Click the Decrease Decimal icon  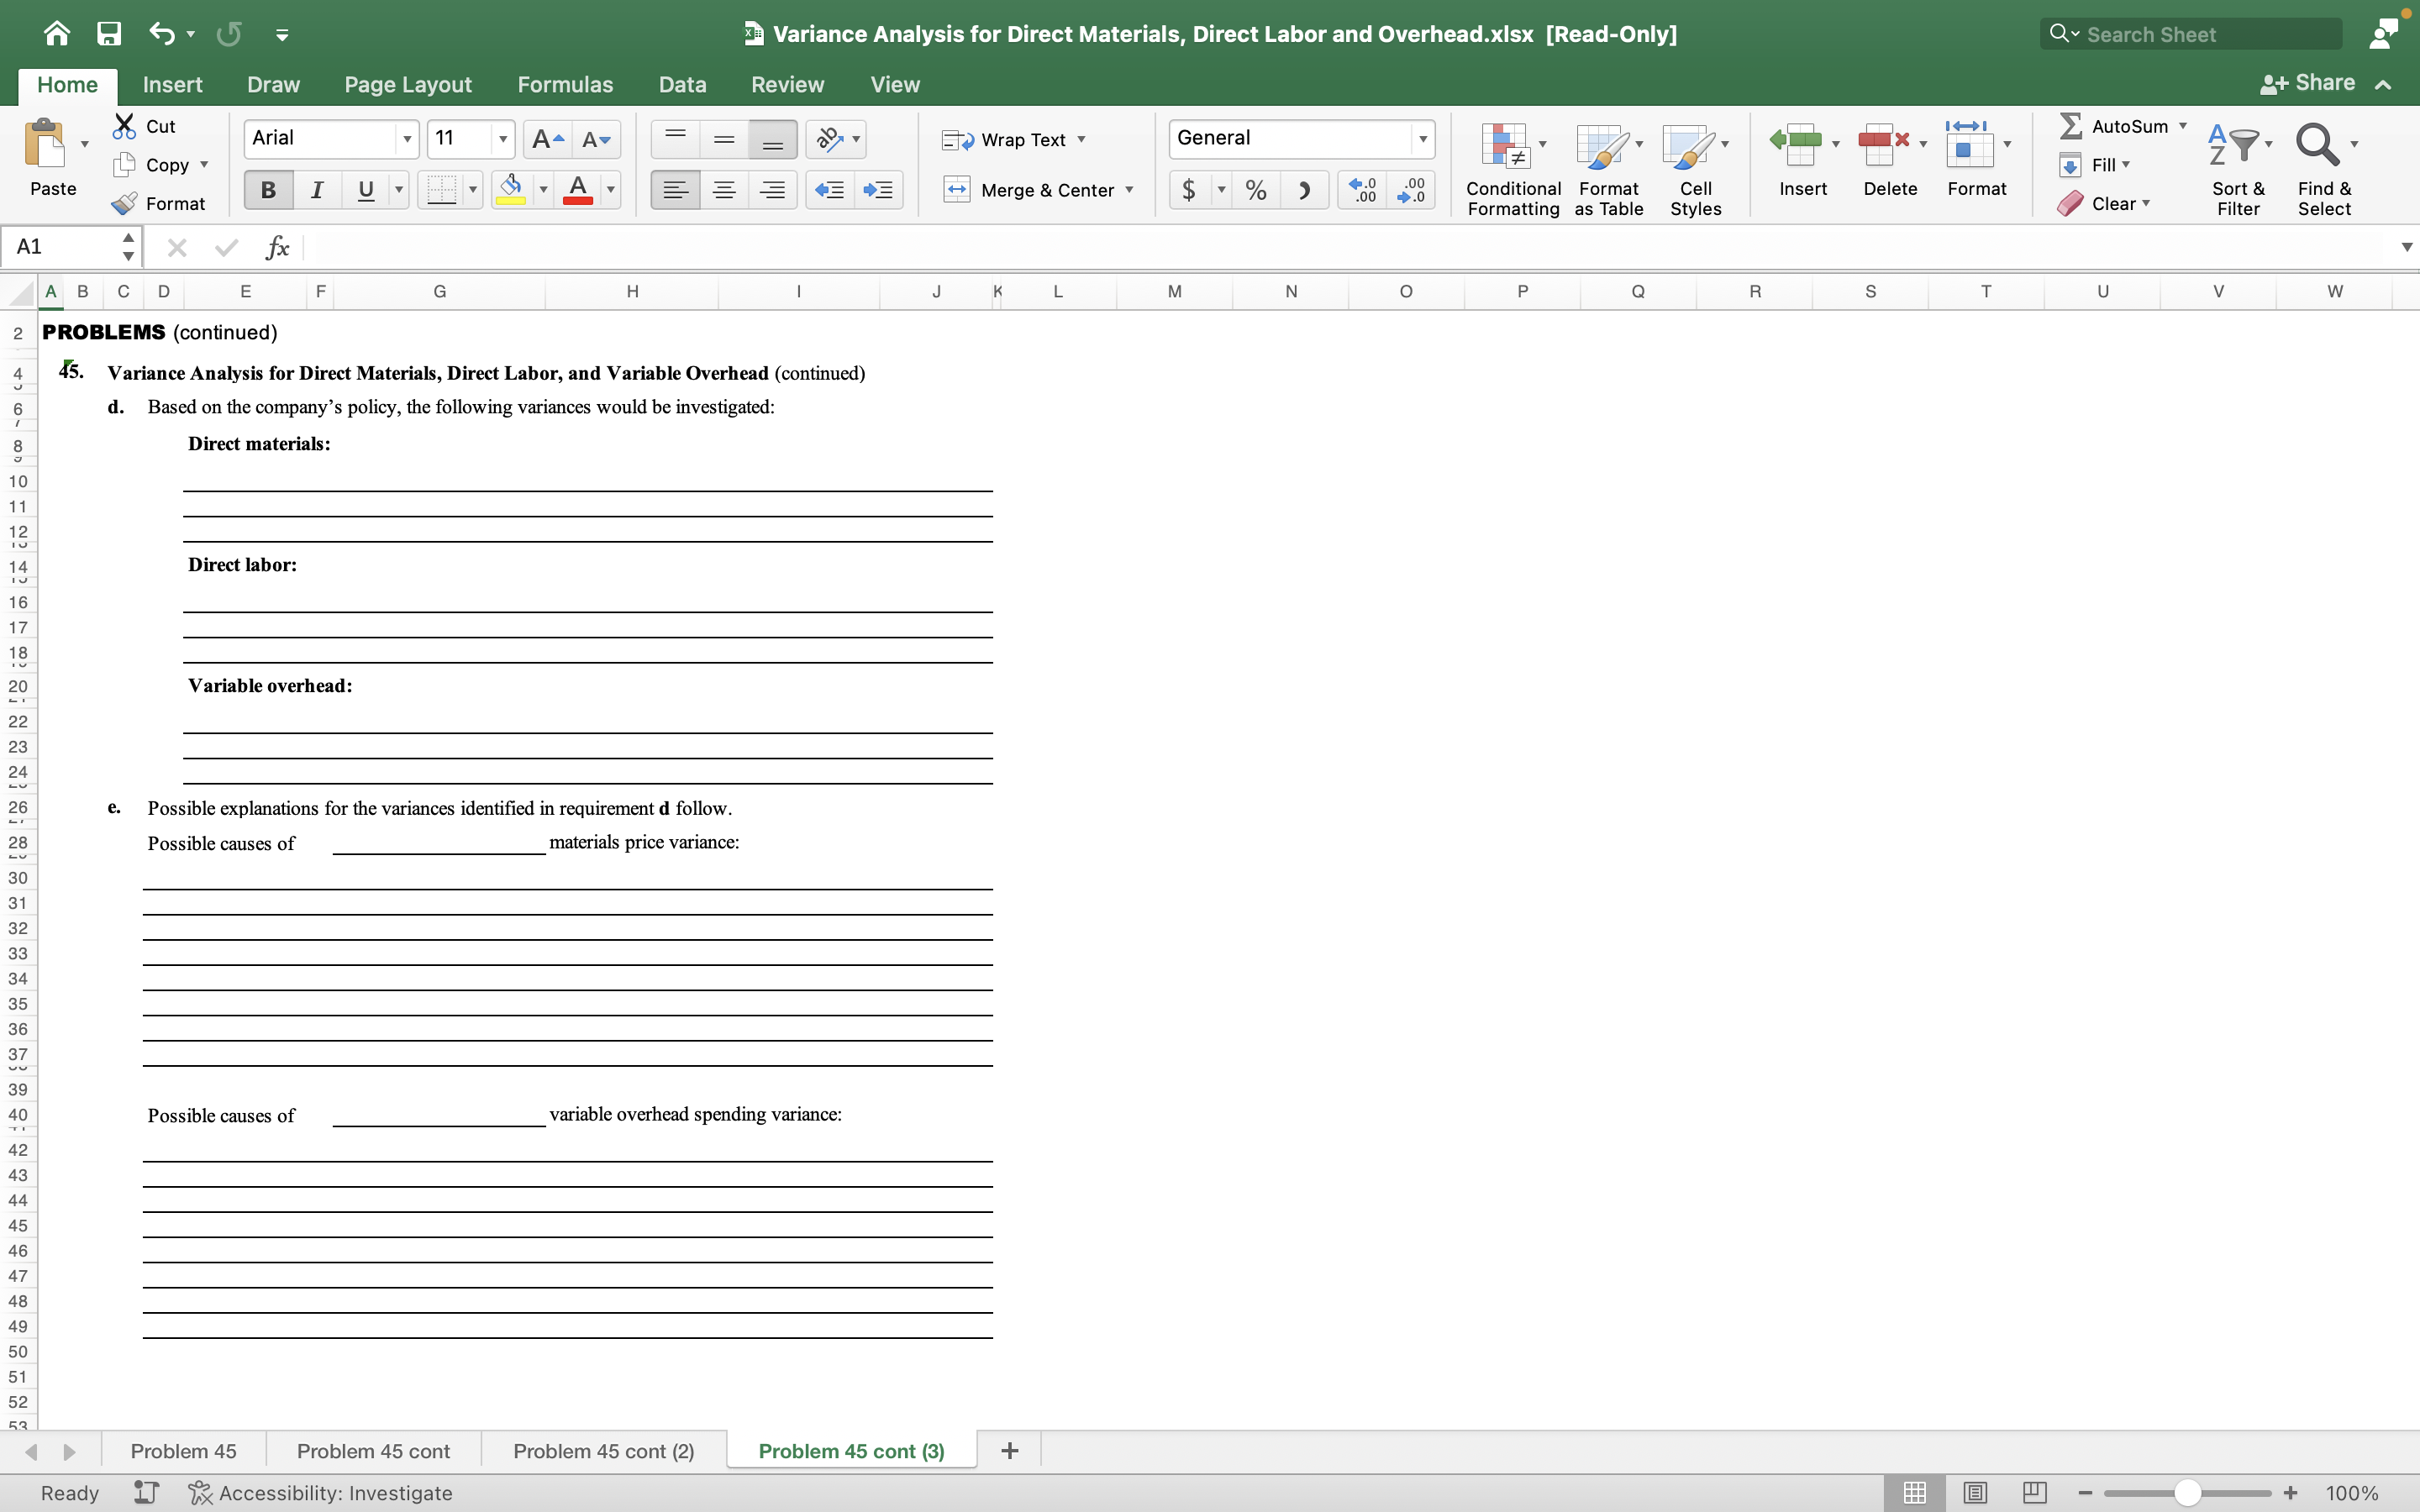1411,189
